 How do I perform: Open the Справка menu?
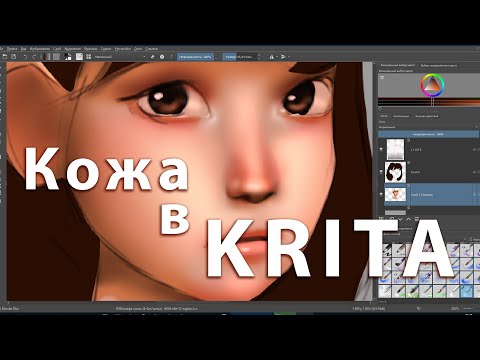point(151,49)
